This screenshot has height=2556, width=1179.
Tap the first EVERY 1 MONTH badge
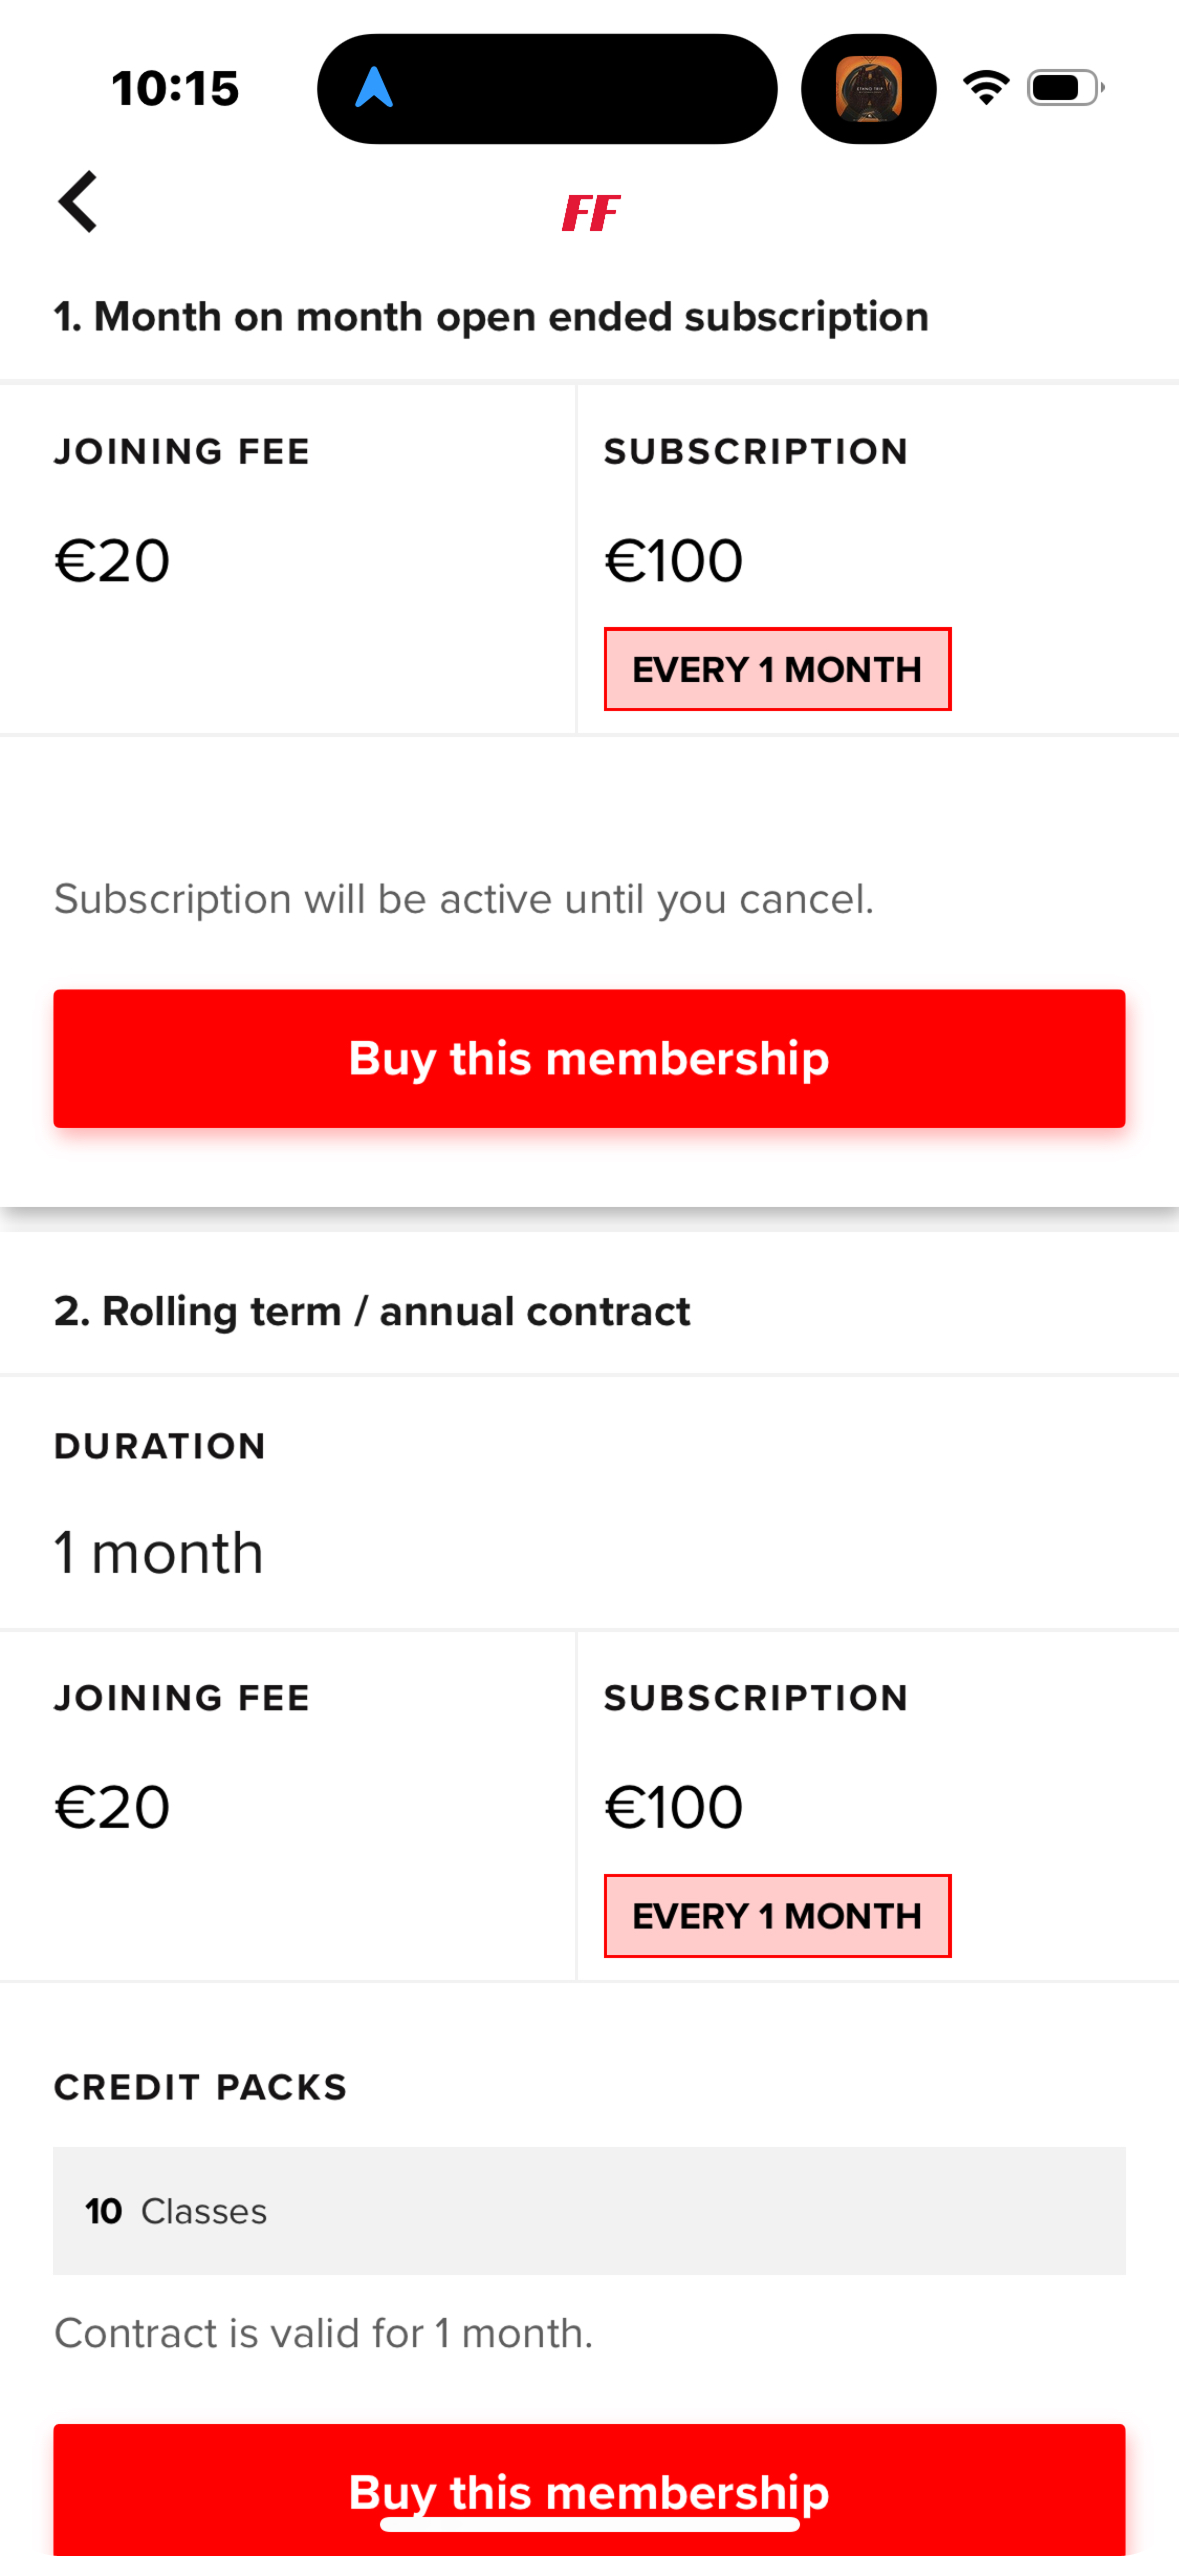(777, 669)
